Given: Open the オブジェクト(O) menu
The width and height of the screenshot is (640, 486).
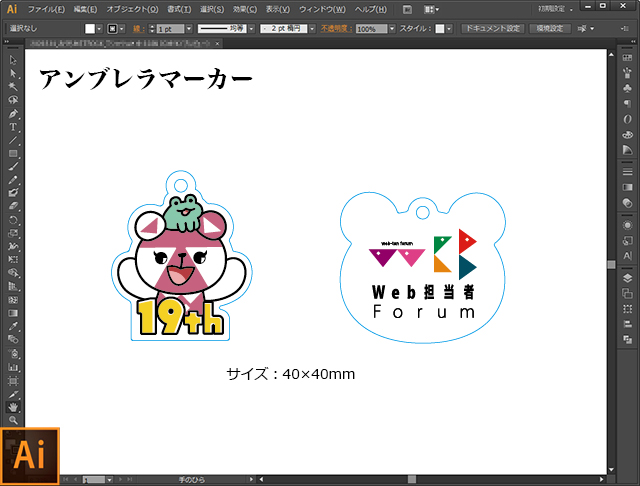Looking at the screenshot, I should point(132,9).
